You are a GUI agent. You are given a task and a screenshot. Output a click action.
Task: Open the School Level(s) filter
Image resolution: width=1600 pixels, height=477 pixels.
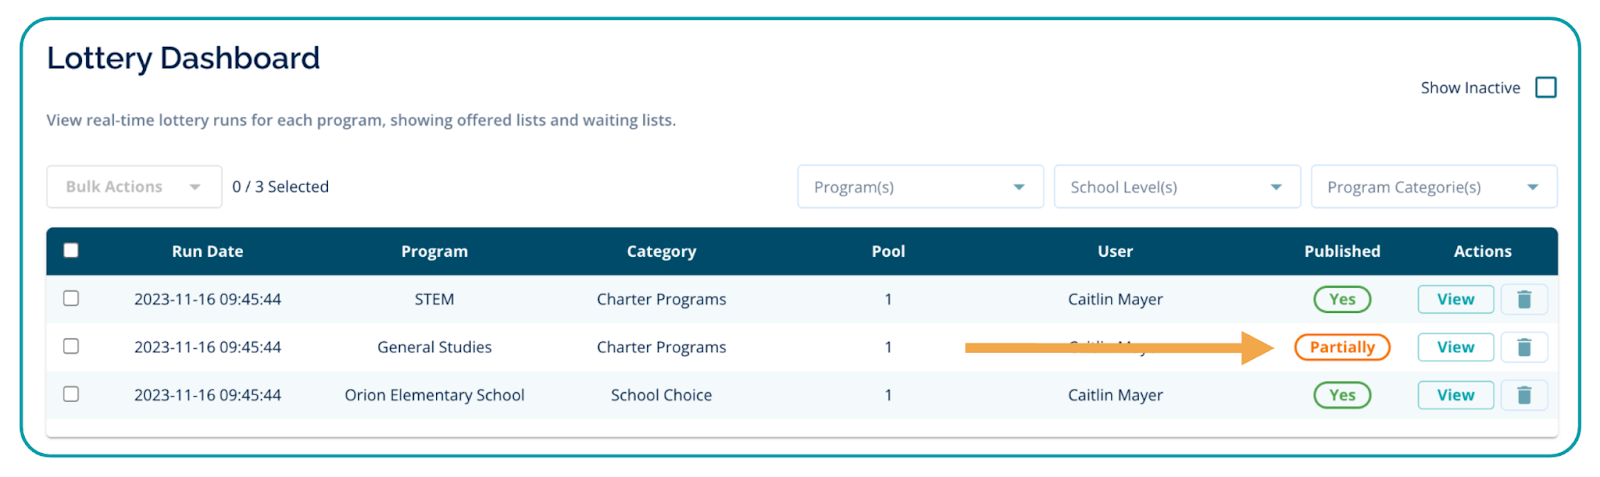[1177, 187]
